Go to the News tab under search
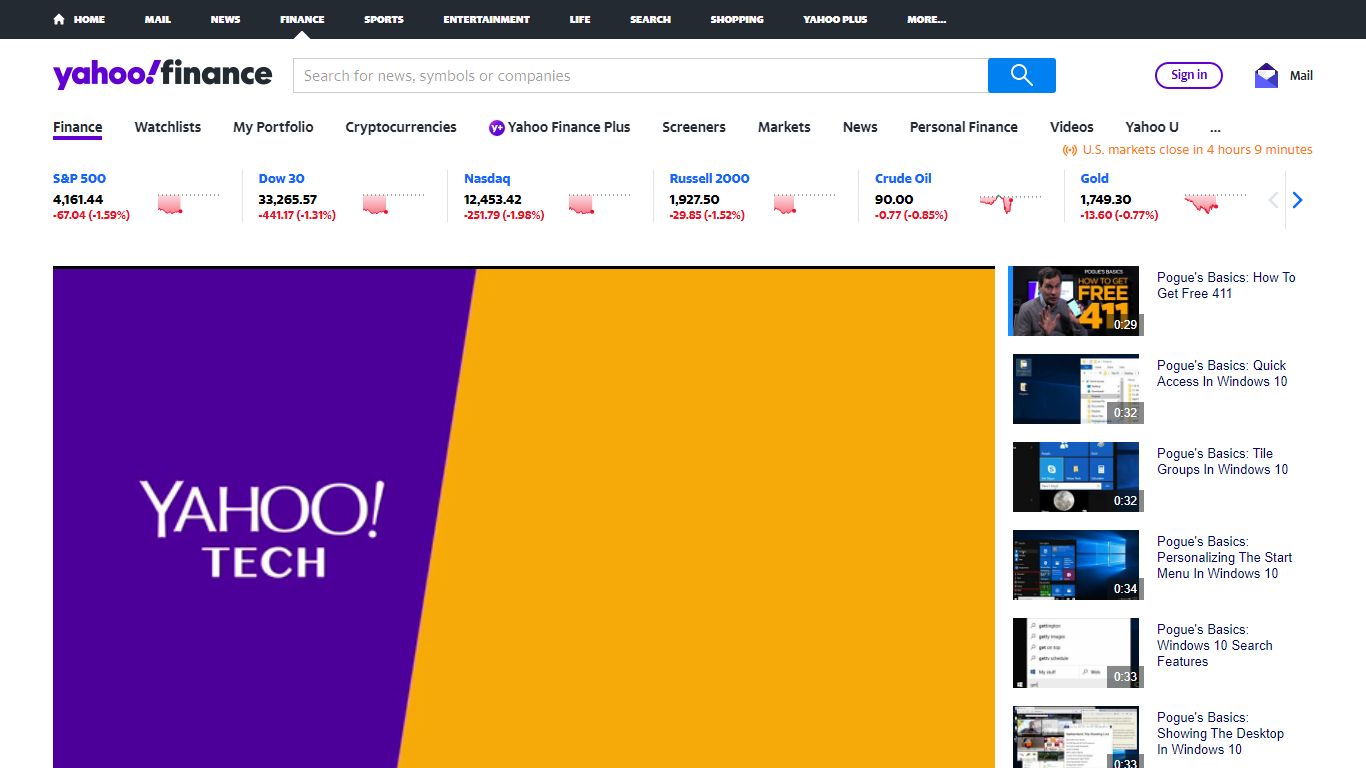The image size is (1366, 768). pyautogui.click(x=860, y=127)
